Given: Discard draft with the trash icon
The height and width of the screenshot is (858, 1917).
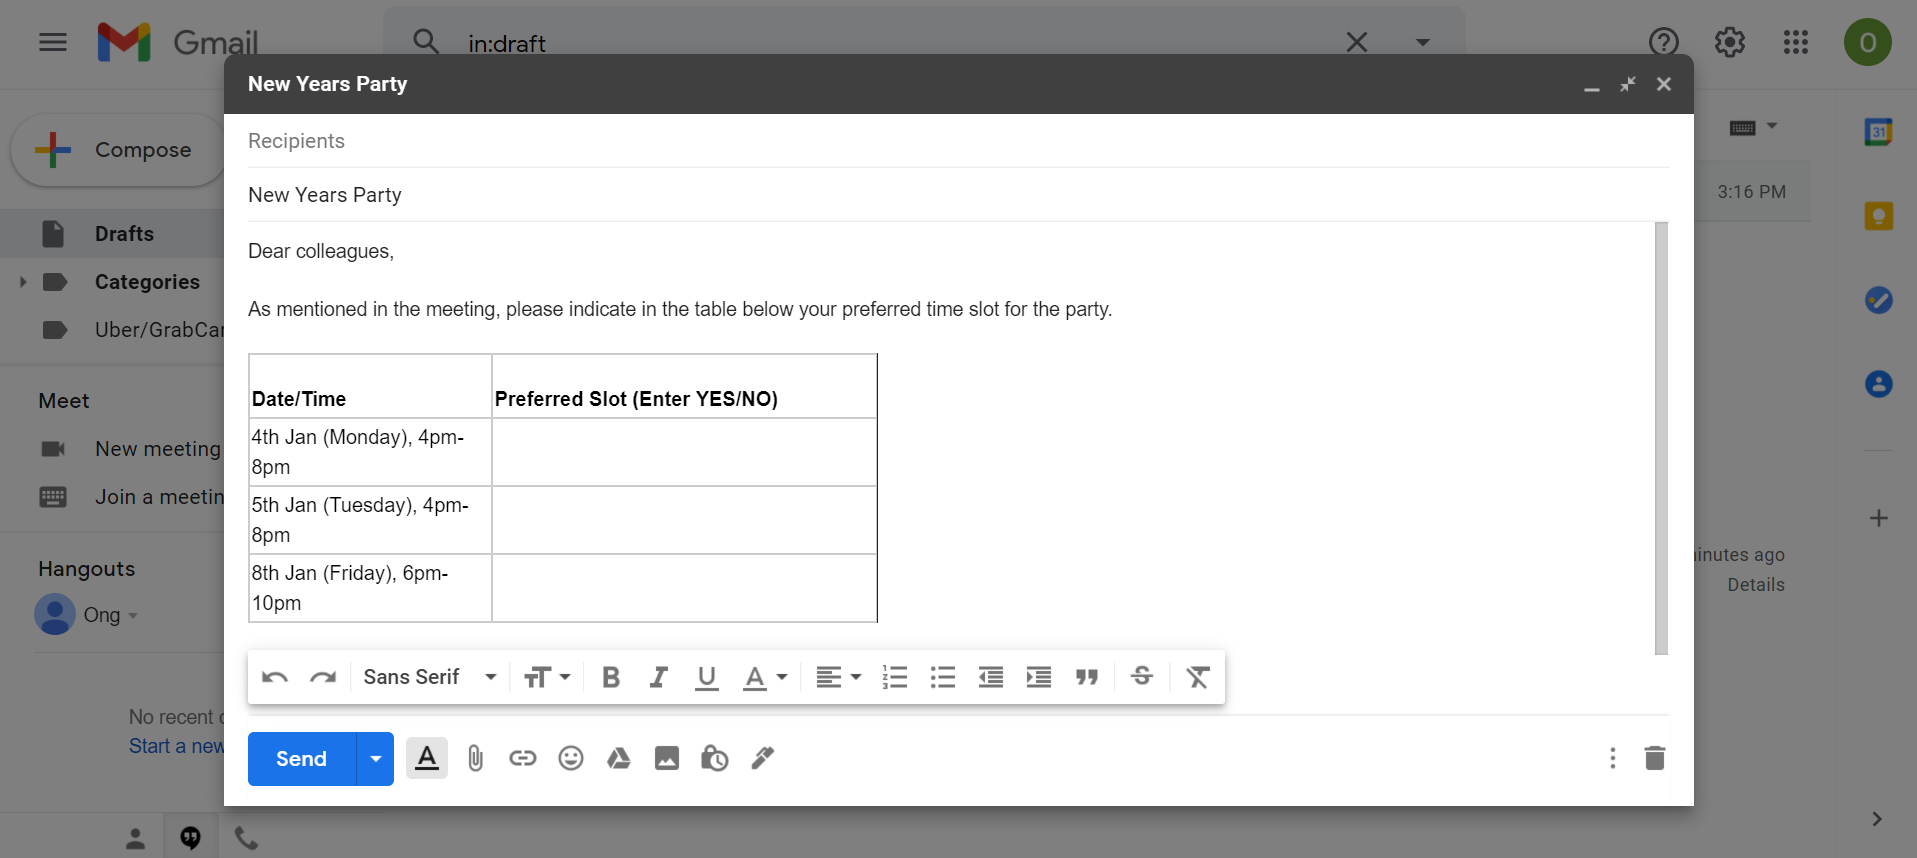Looking at the screenshot, I should coord(1655,759).
